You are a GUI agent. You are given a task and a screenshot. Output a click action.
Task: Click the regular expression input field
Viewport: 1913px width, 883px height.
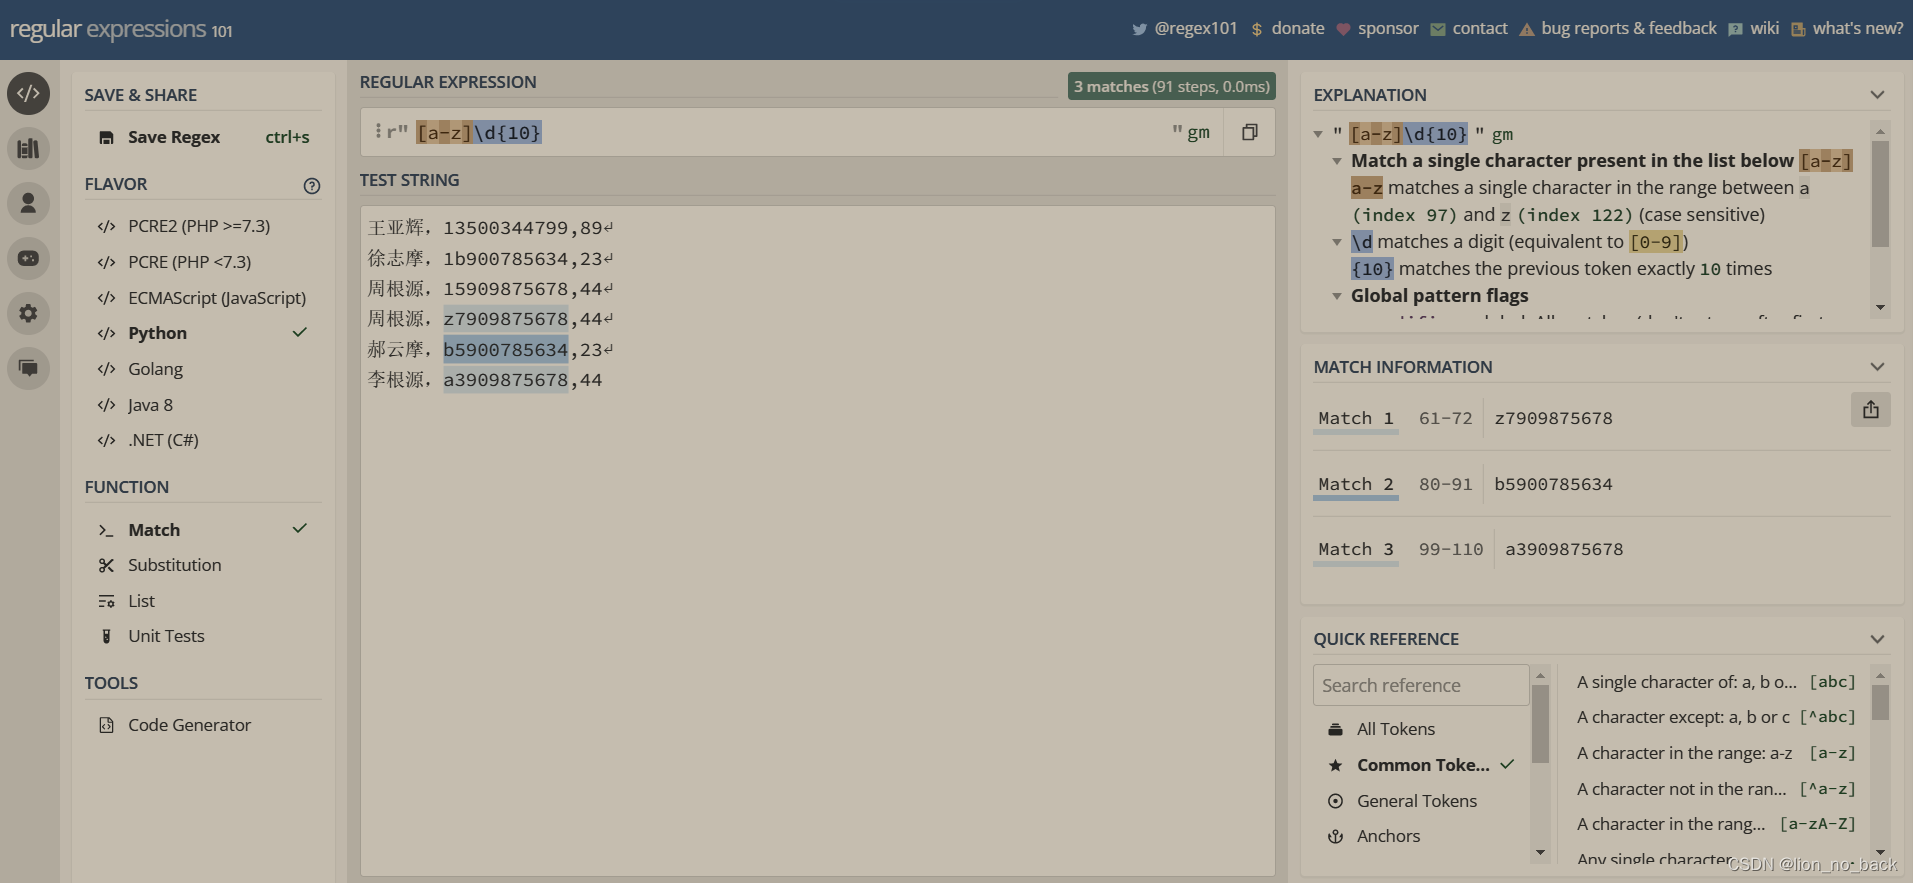790,132
